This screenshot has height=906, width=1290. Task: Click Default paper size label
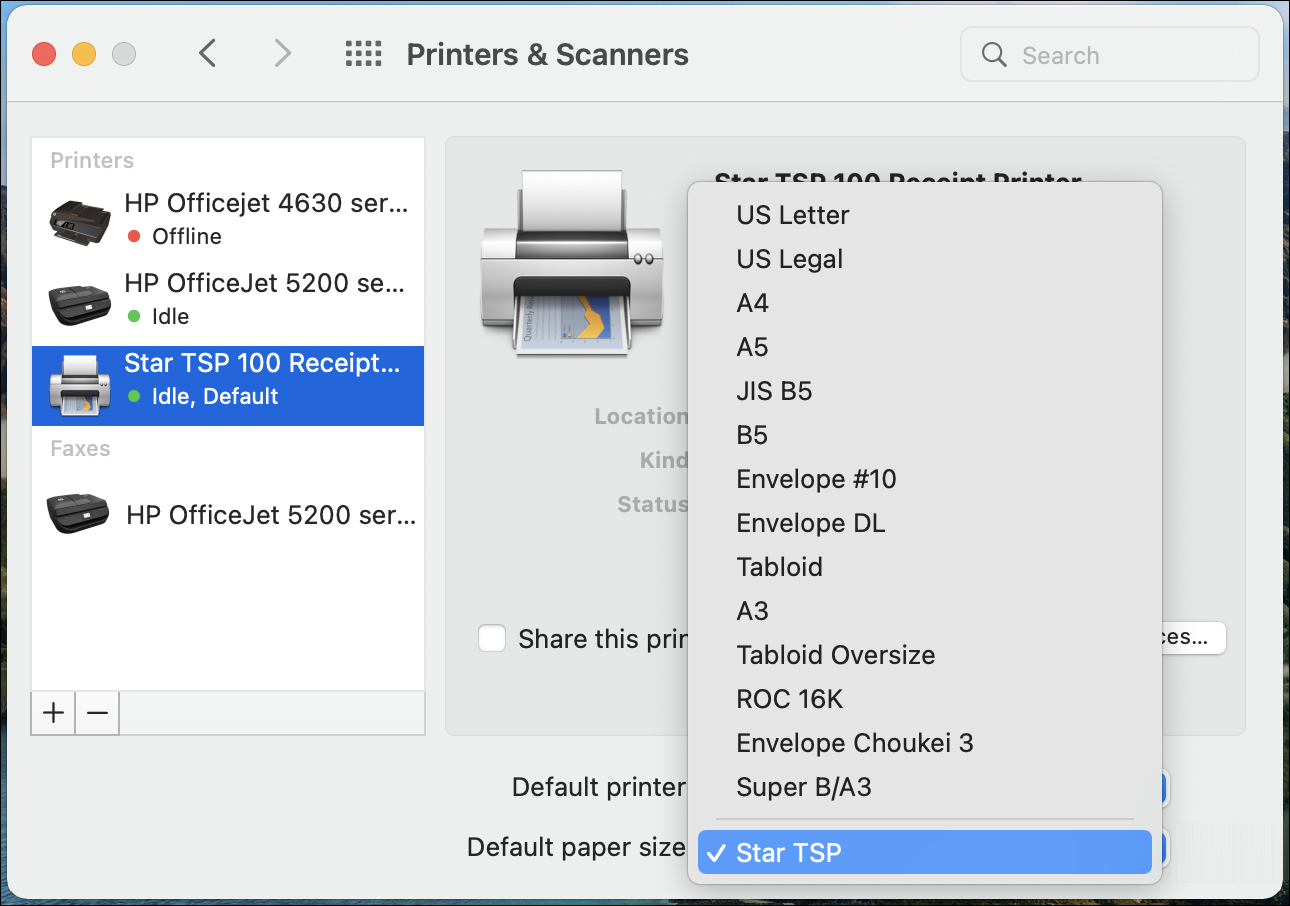click(x=576, y=848)
